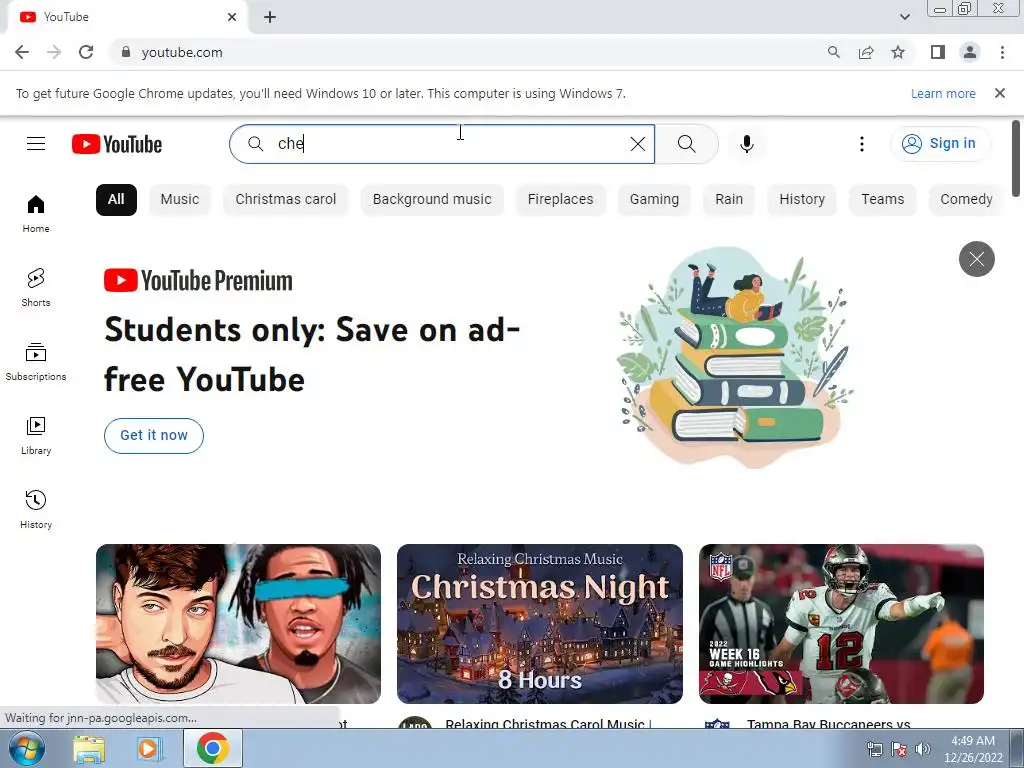Select the Comedy filter chip

click(966, 199)
